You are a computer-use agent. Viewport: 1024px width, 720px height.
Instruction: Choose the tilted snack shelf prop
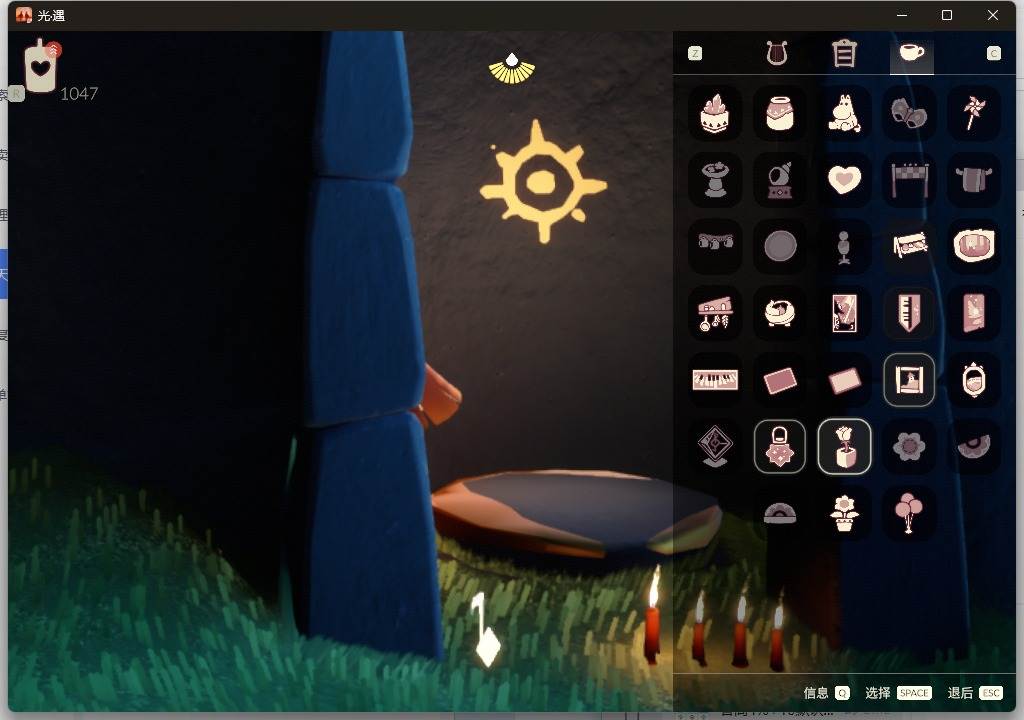pos(909,246)
